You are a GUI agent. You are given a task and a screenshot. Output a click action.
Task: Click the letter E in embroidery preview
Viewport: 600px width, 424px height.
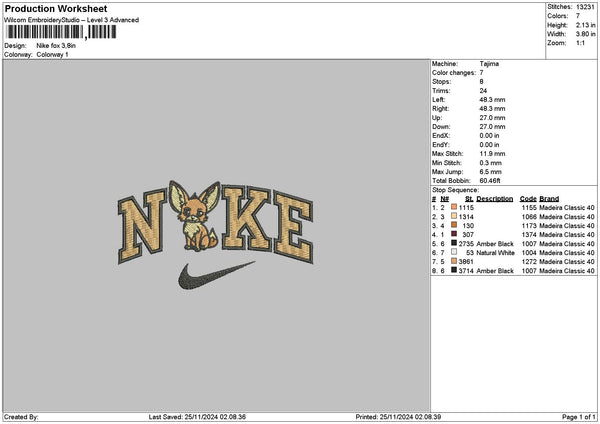[x=294, y=228]
